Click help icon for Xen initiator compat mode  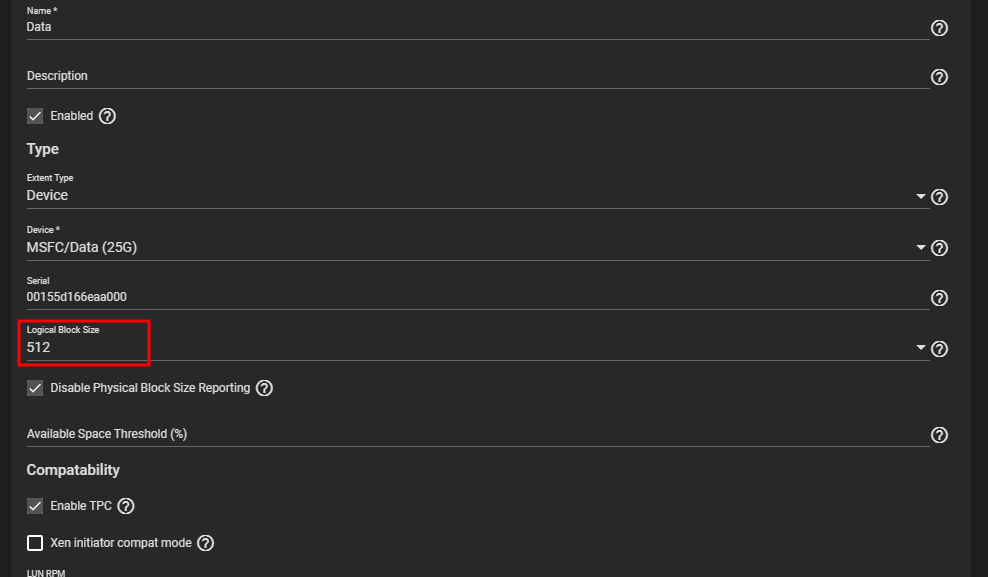pyautogui.click(x=205, y=543)
